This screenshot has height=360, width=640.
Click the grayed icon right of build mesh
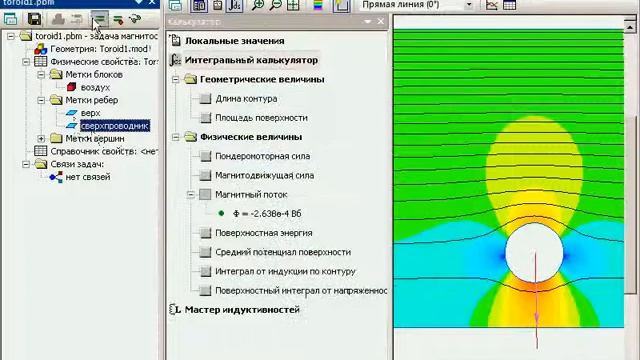click(x=76, y=19)
